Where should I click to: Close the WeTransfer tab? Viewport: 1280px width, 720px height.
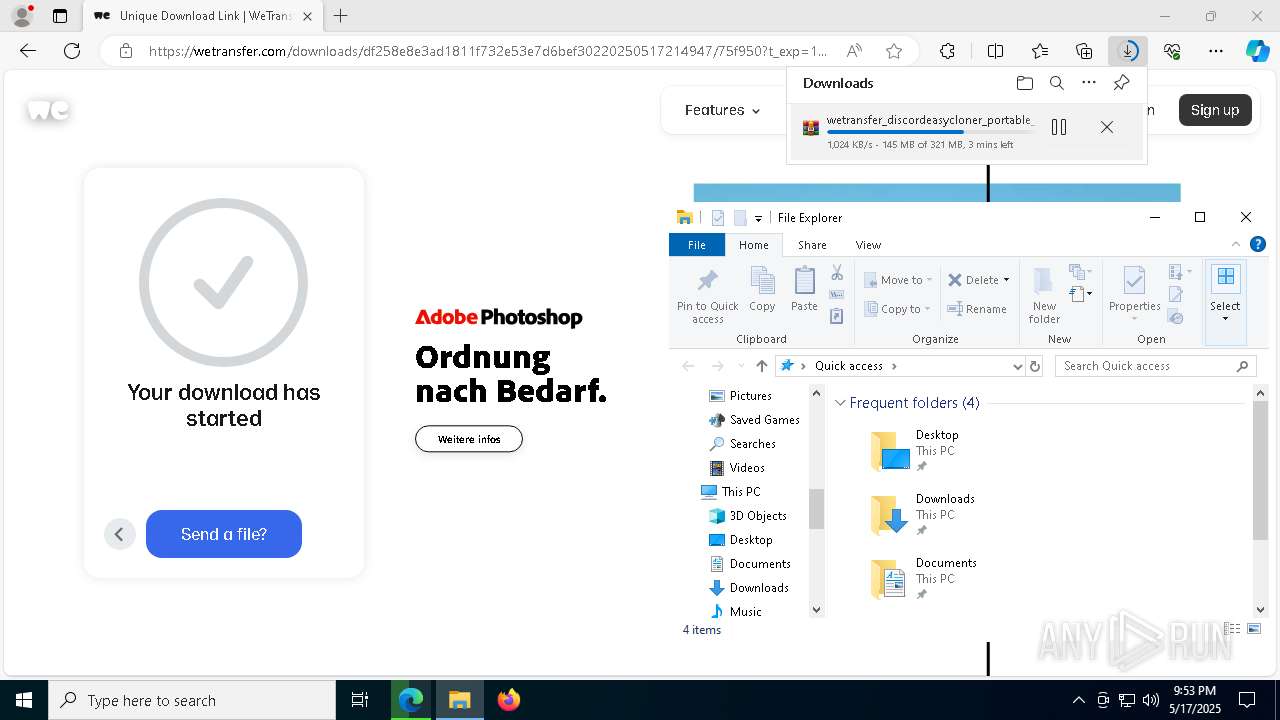[307, 16]
